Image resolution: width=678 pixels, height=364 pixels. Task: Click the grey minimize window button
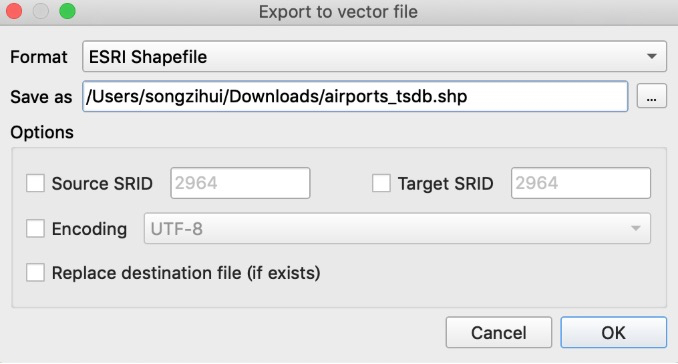(x=41, y=11)
